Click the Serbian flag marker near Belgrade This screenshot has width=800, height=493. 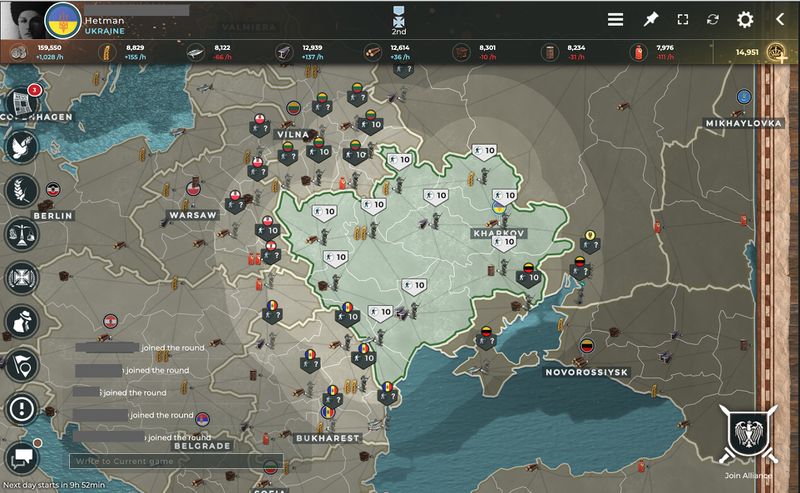pos(203,420)
